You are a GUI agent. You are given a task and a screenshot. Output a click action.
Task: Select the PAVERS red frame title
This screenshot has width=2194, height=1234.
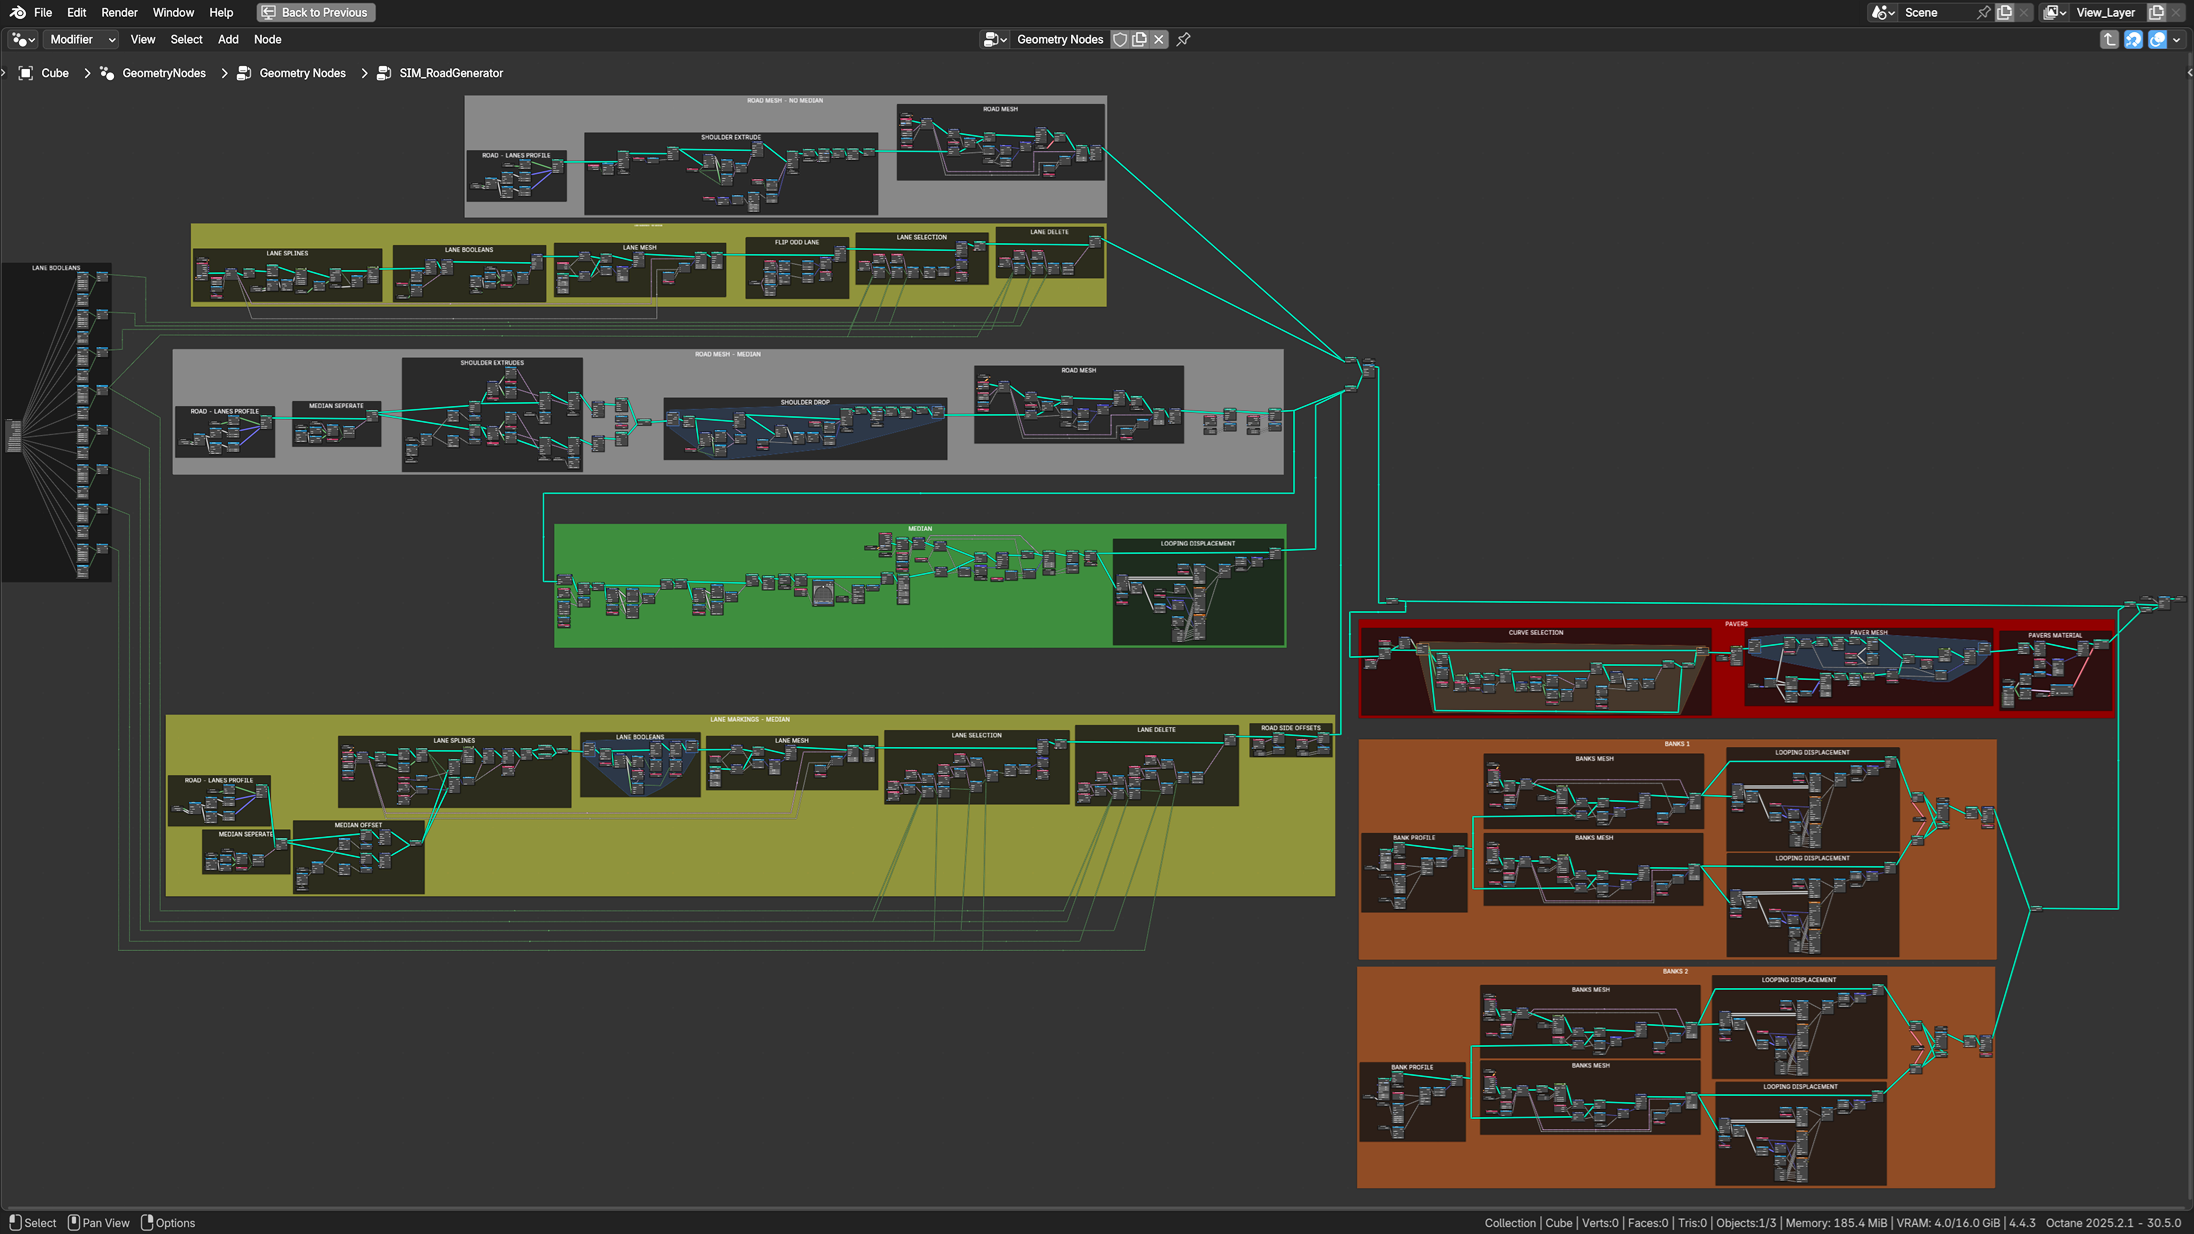[x=1735, y=624]
